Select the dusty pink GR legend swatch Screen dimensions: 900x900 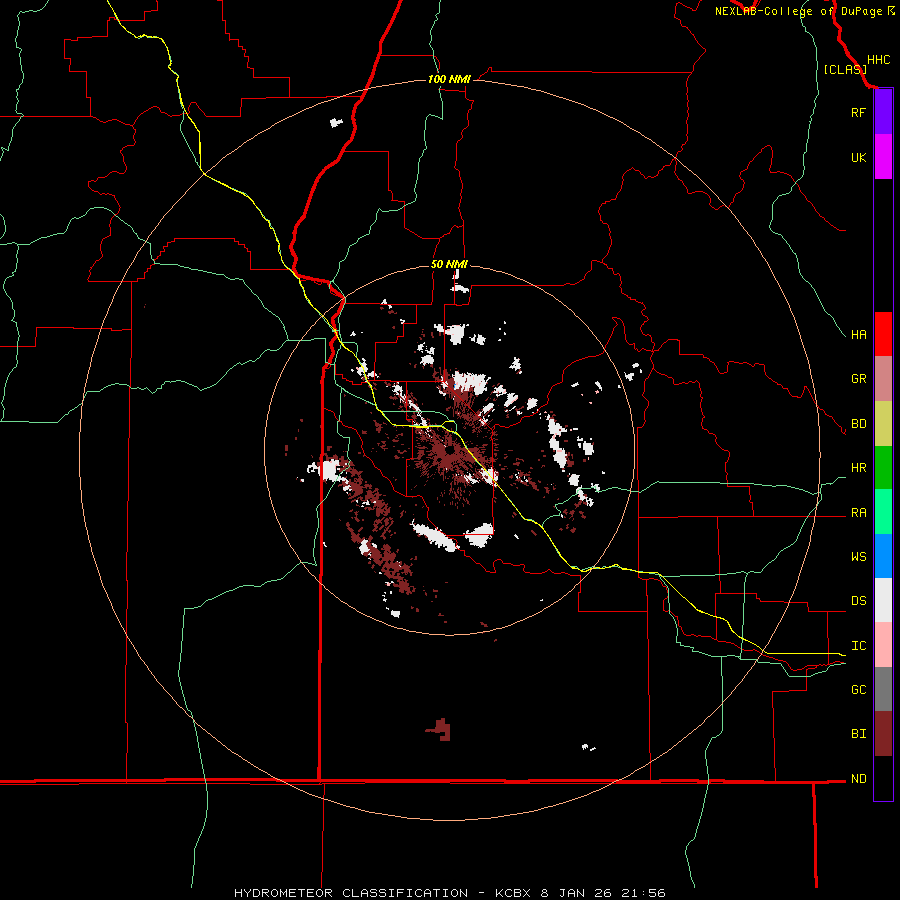point(883,379)
